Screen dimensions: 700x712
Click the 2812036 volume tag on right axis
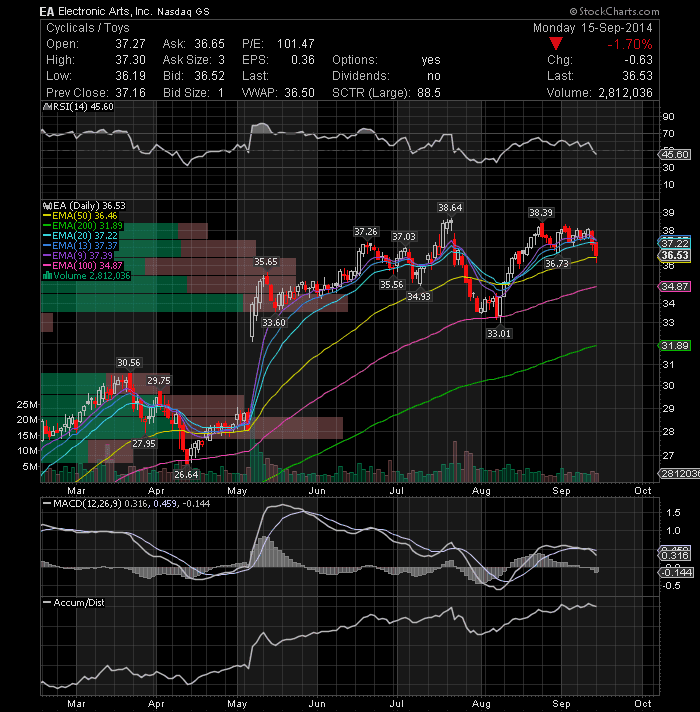click(679, 474)
